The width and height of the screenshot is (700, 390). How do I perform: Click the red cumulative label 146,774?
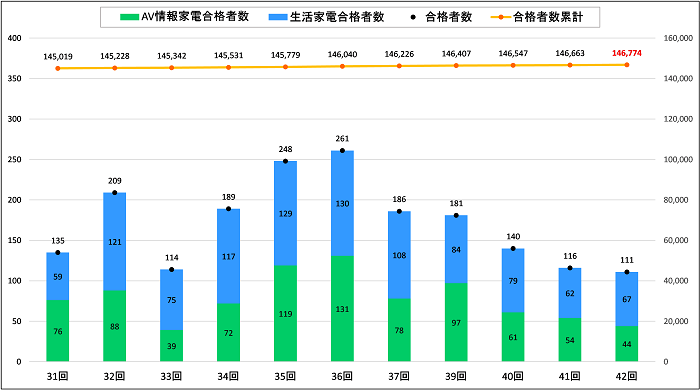[x=627, y=54]
